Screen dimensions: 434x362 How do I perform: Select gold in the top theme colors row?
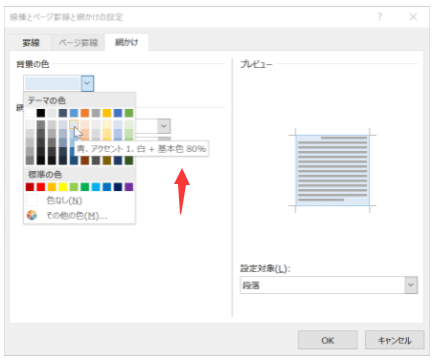click(107, 113)
